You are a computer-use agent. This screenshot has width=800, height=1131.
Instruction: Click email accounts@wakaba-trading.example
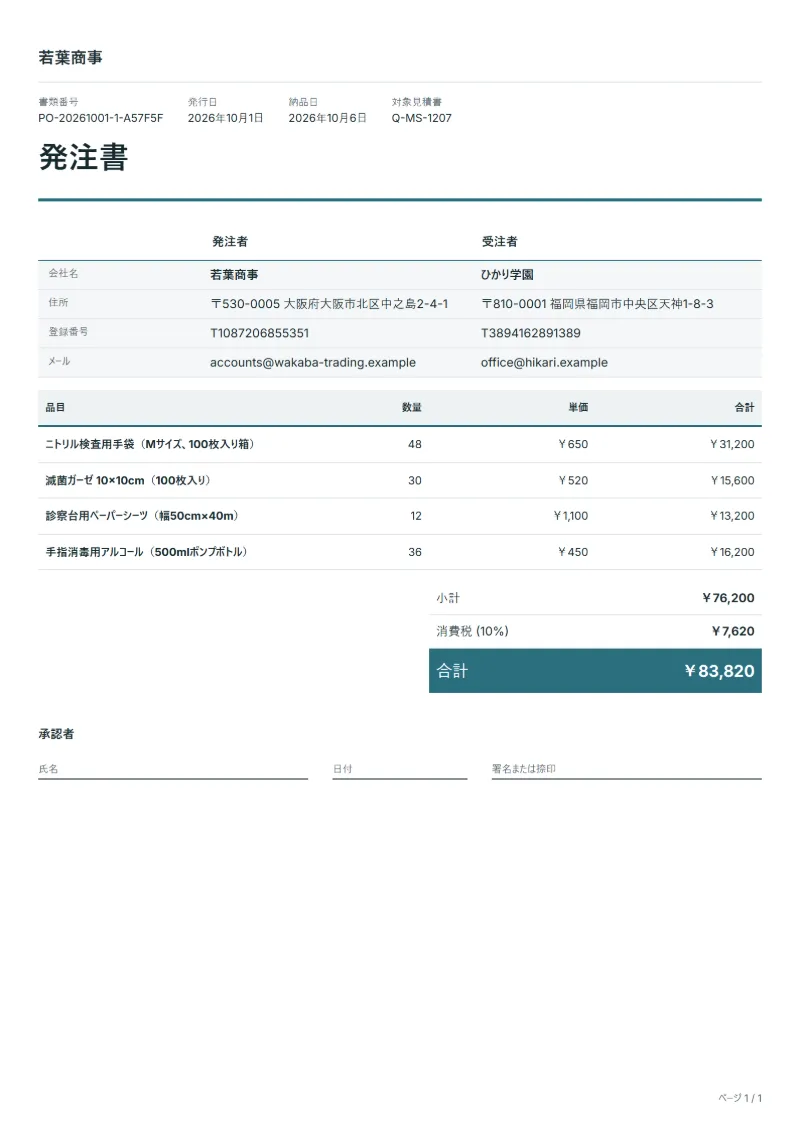coord(312,363)
